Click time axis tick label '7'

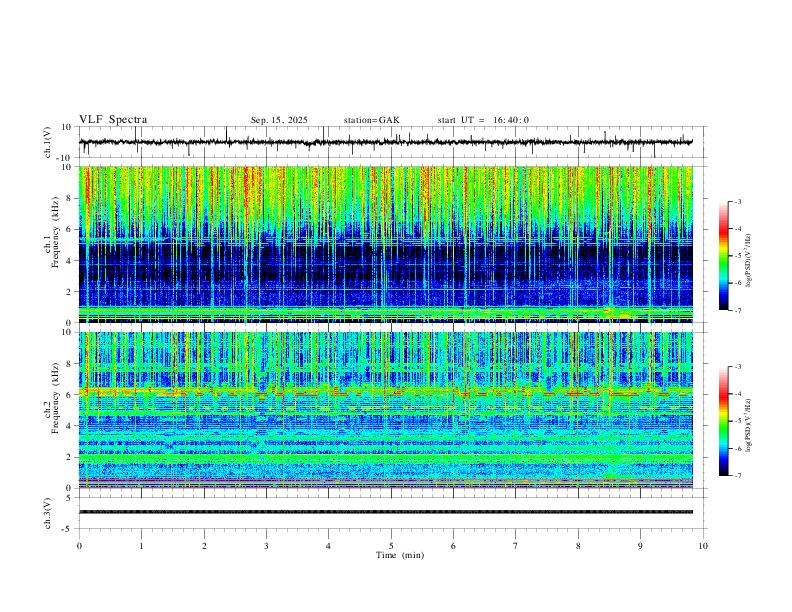pos(516,546)
